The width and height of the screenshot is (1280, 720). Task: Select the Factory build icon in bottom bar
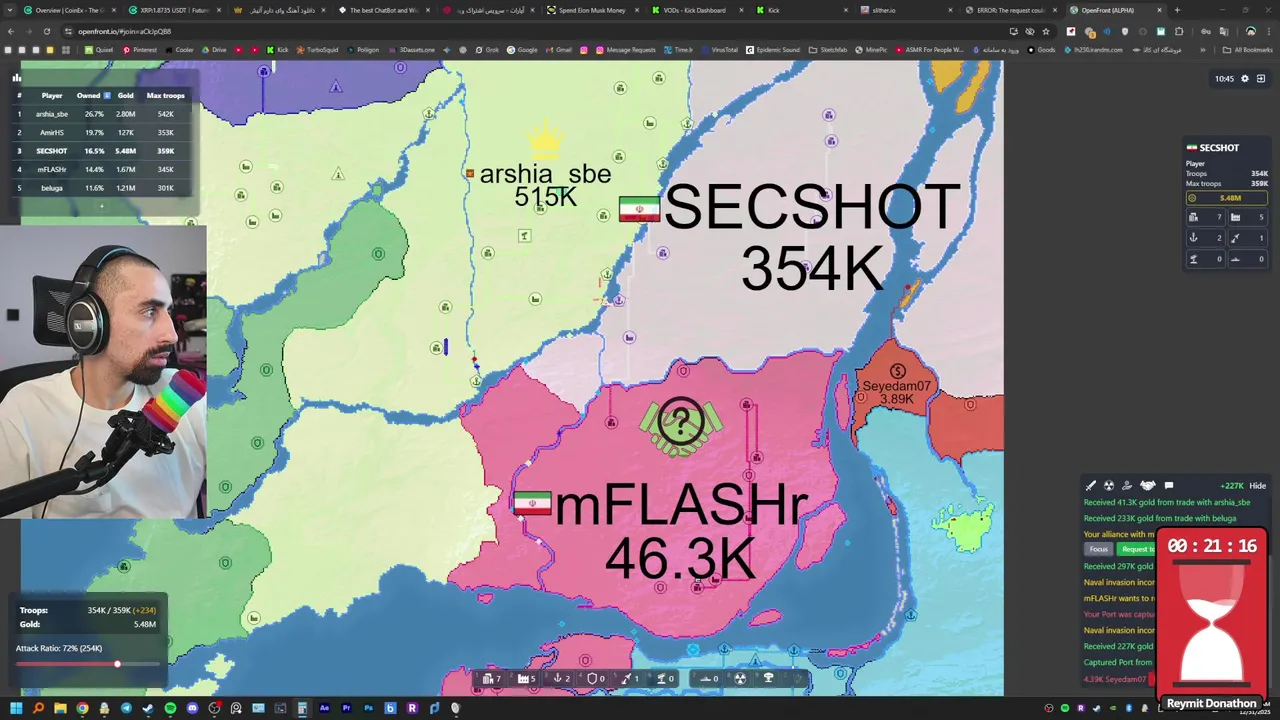click(x=523, y=679)
